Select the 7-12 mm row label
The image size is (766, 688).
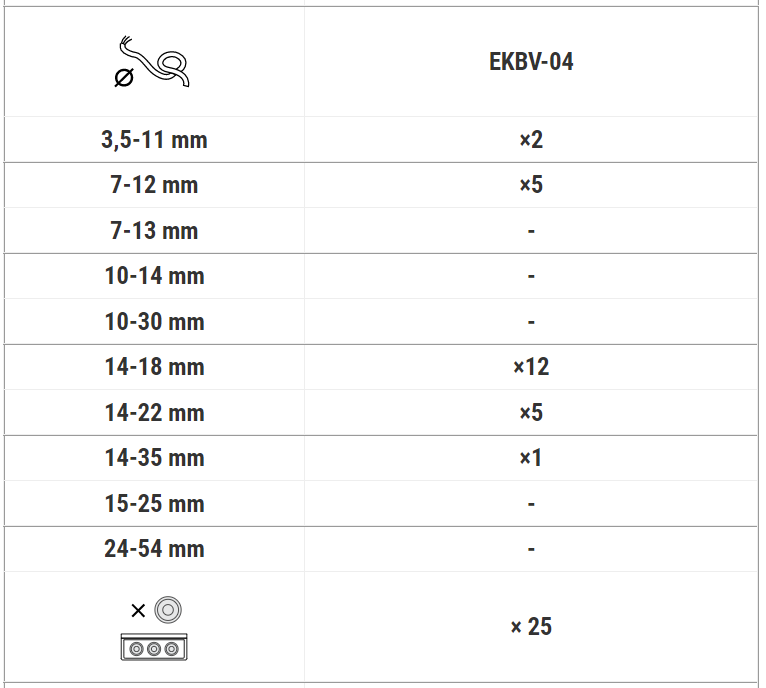click(154, 185)
